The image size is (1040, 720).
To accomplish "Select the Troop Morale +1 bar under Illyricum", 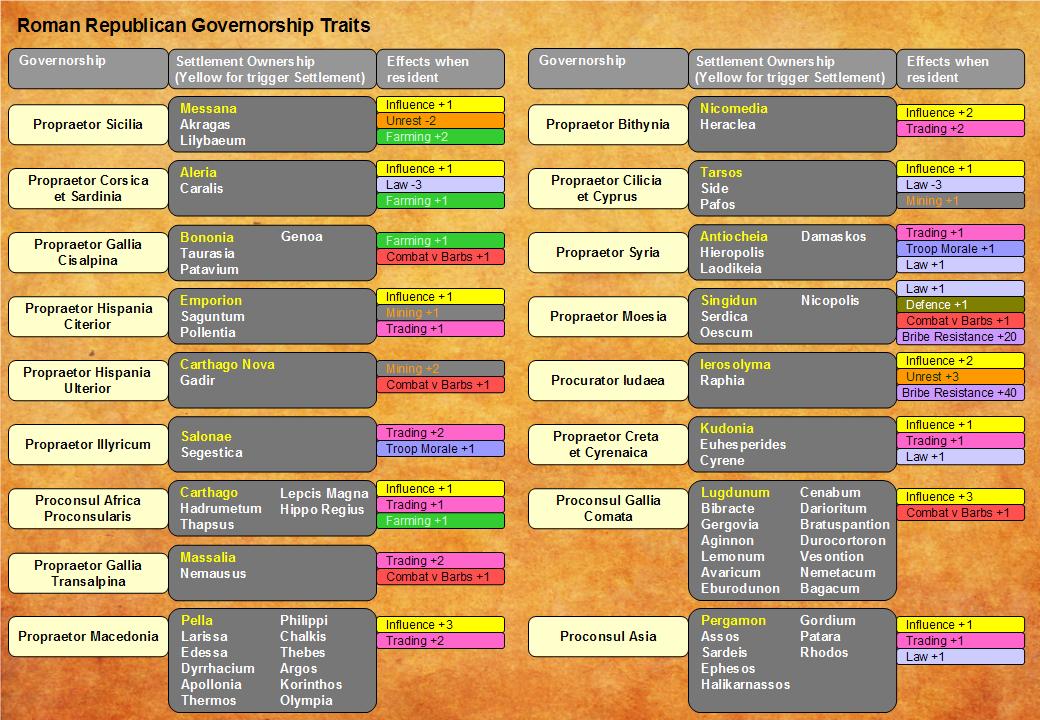I will (x=440, y=449).
